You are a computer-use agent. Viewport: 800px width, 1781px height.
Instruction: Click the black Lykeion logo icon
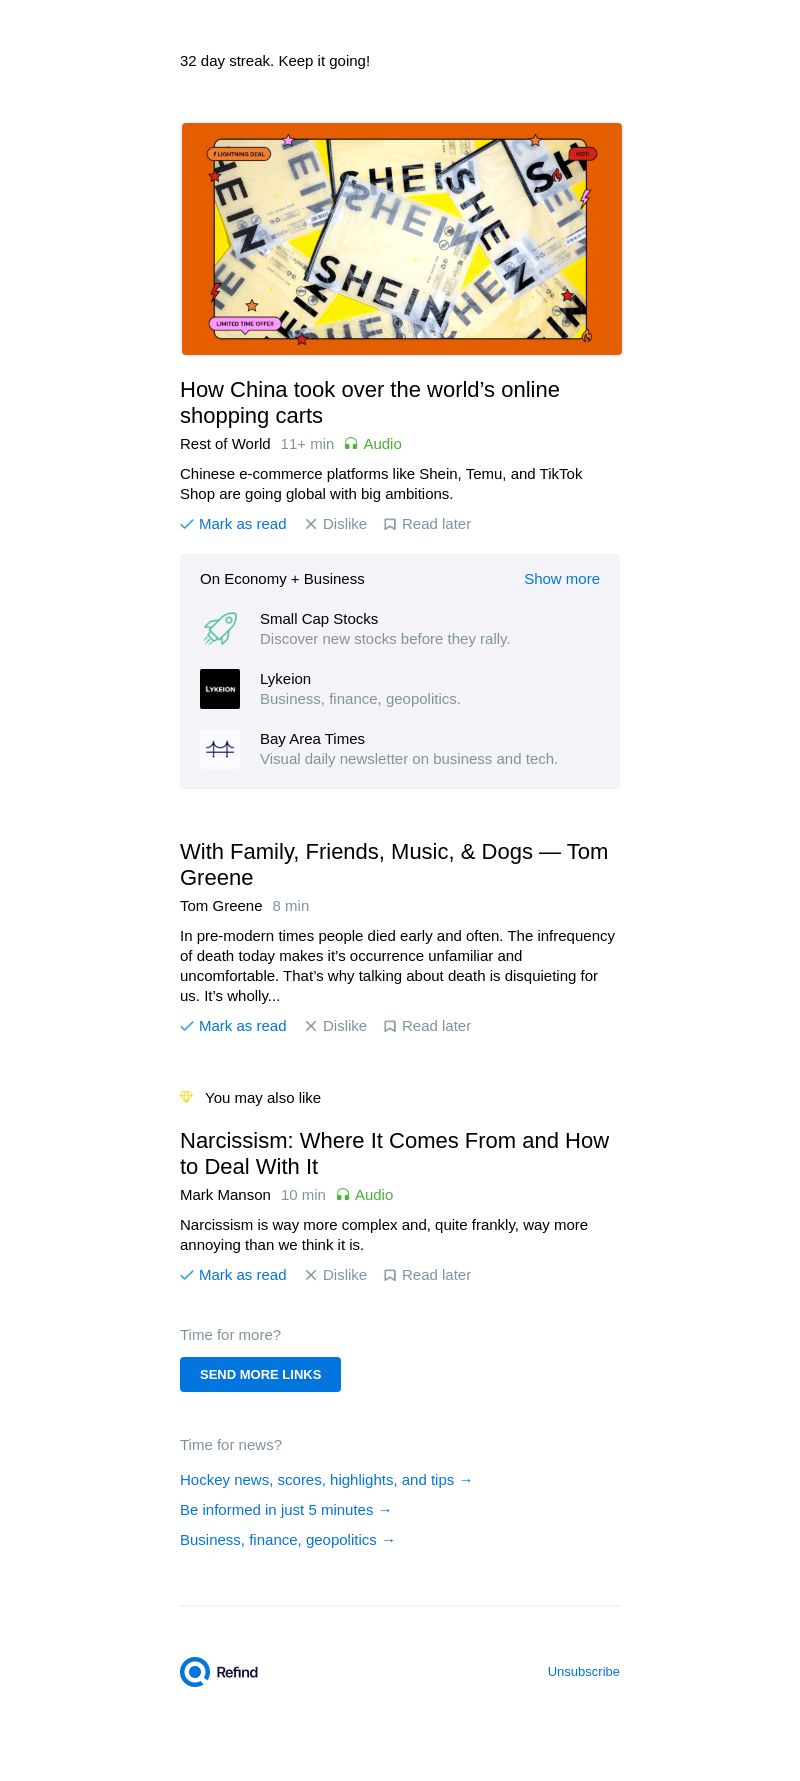click(x=220, y=689)
